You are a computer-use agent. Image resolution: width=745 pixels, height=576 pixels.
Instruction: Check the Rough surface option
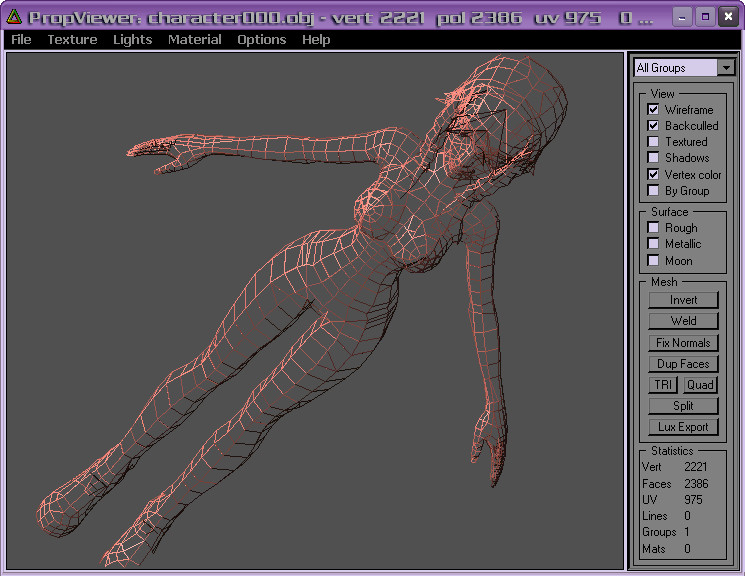653,228
